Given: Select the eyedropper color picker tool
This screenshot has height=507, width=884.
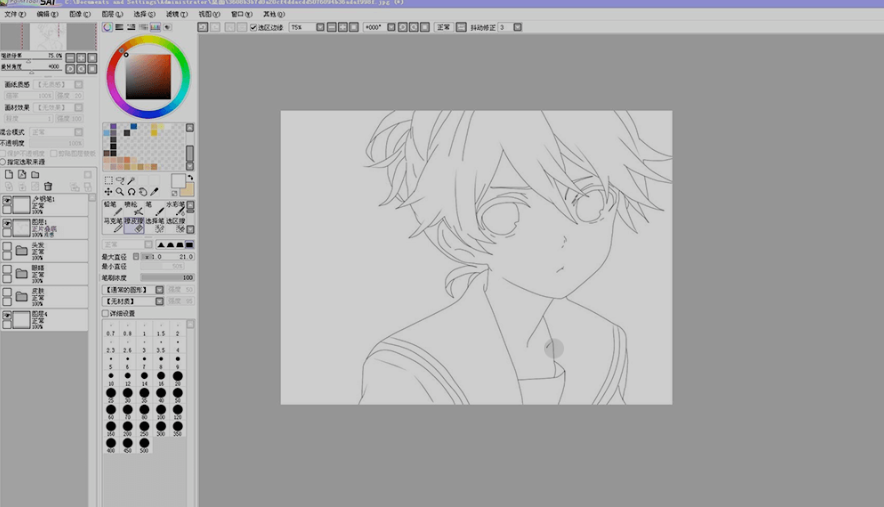Looking at the screenshot, I should coord(154,192).
